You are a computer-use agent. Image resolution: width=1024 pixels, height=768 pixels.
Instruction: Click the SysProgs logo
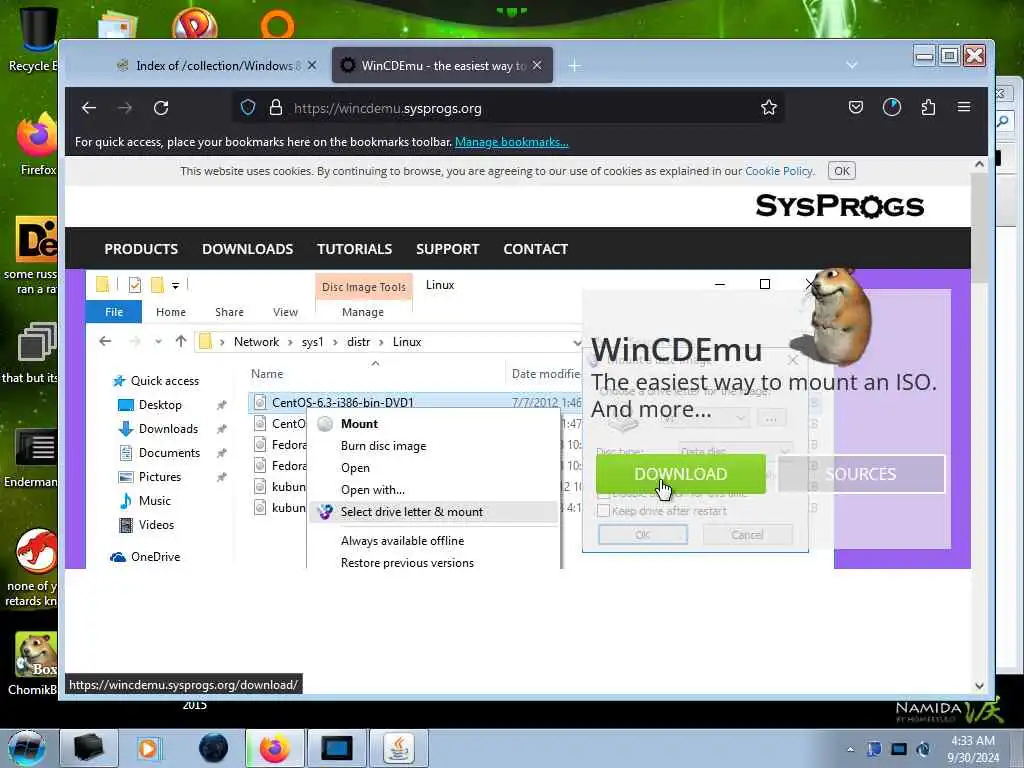(x=839, y=206)
